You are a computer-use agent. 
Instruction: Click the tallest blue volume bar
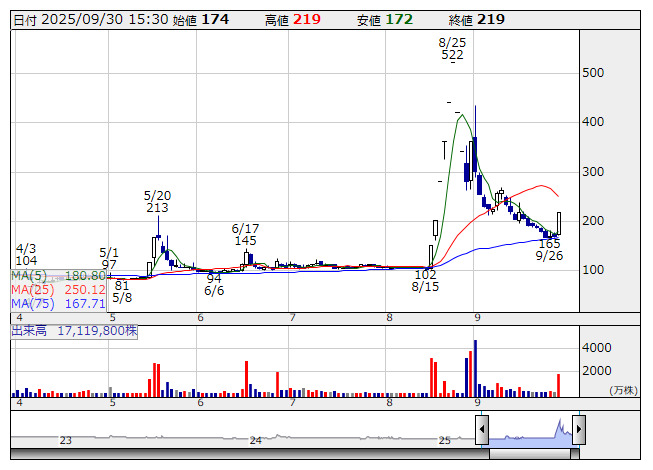pyautogui.click(x=475, y=368)
